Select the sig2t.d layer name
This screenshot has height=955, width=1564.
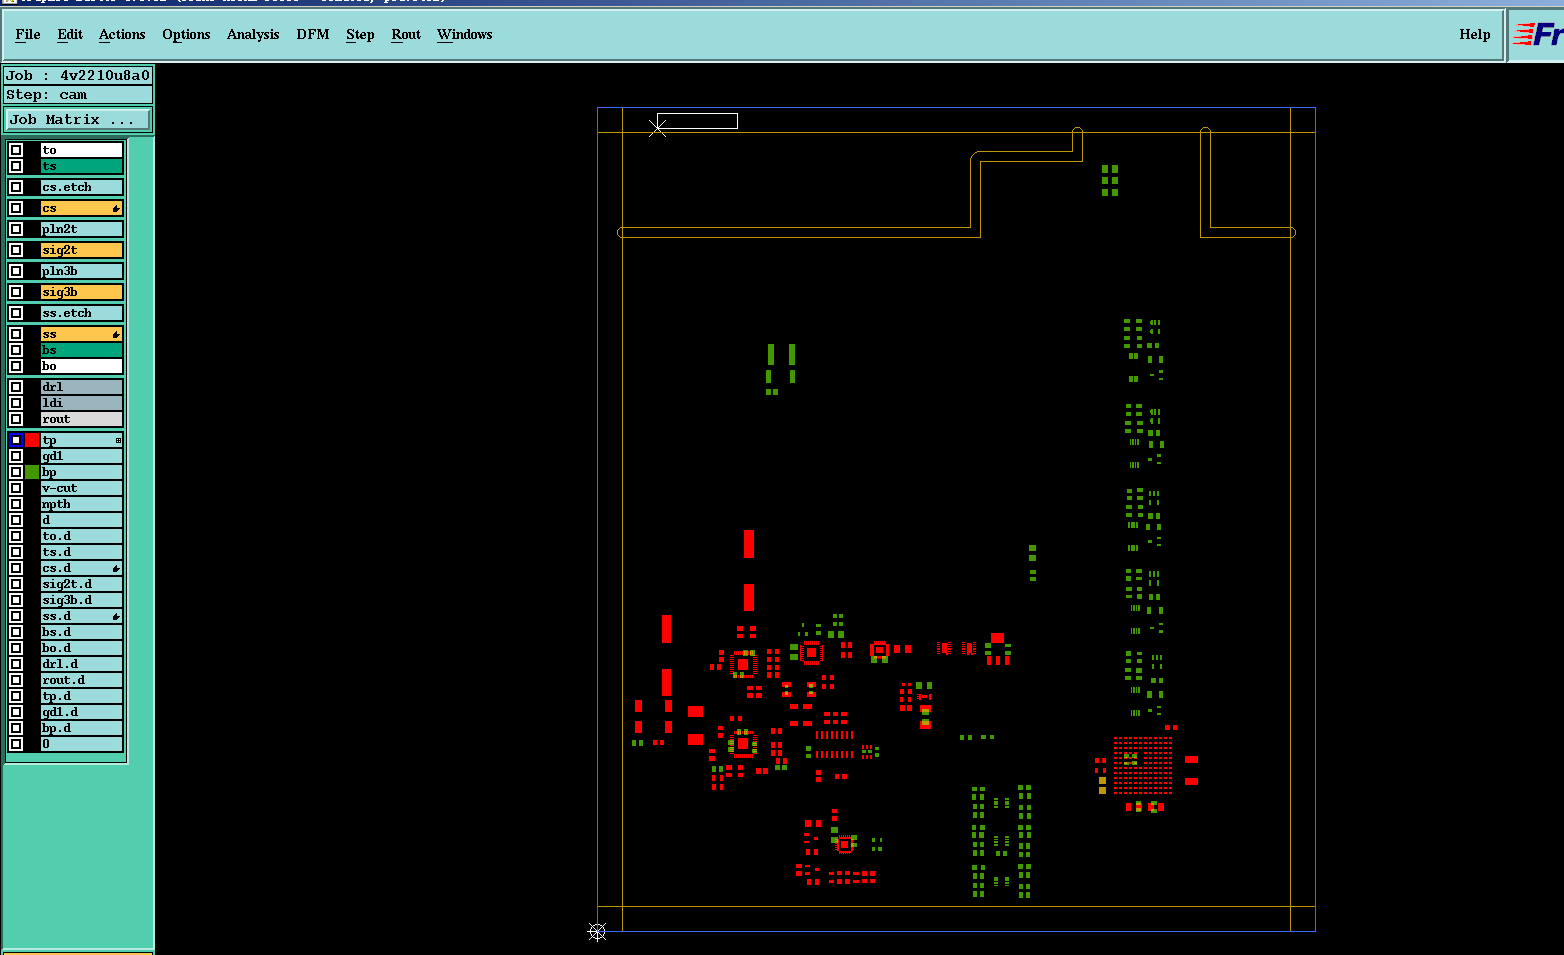(82, 584)
